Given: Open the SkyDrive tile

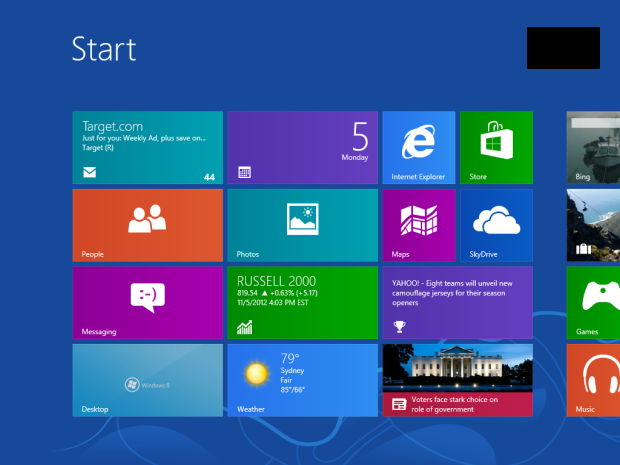Looking at the screenshot, I should click(496, 225).
